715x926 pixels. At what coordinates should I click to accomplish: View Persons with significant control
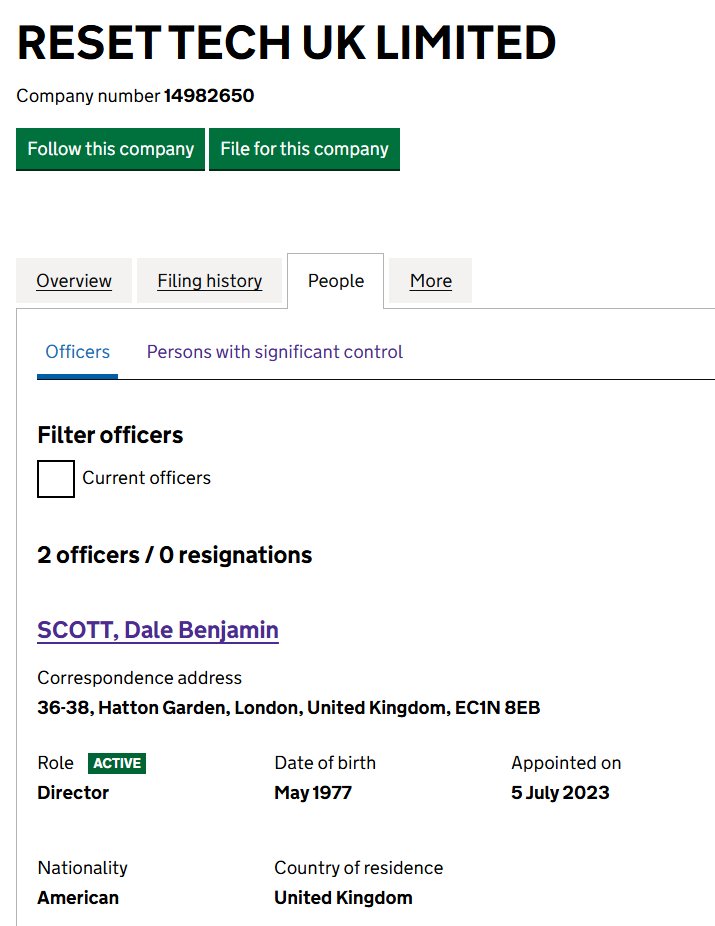tap(274, 352)
